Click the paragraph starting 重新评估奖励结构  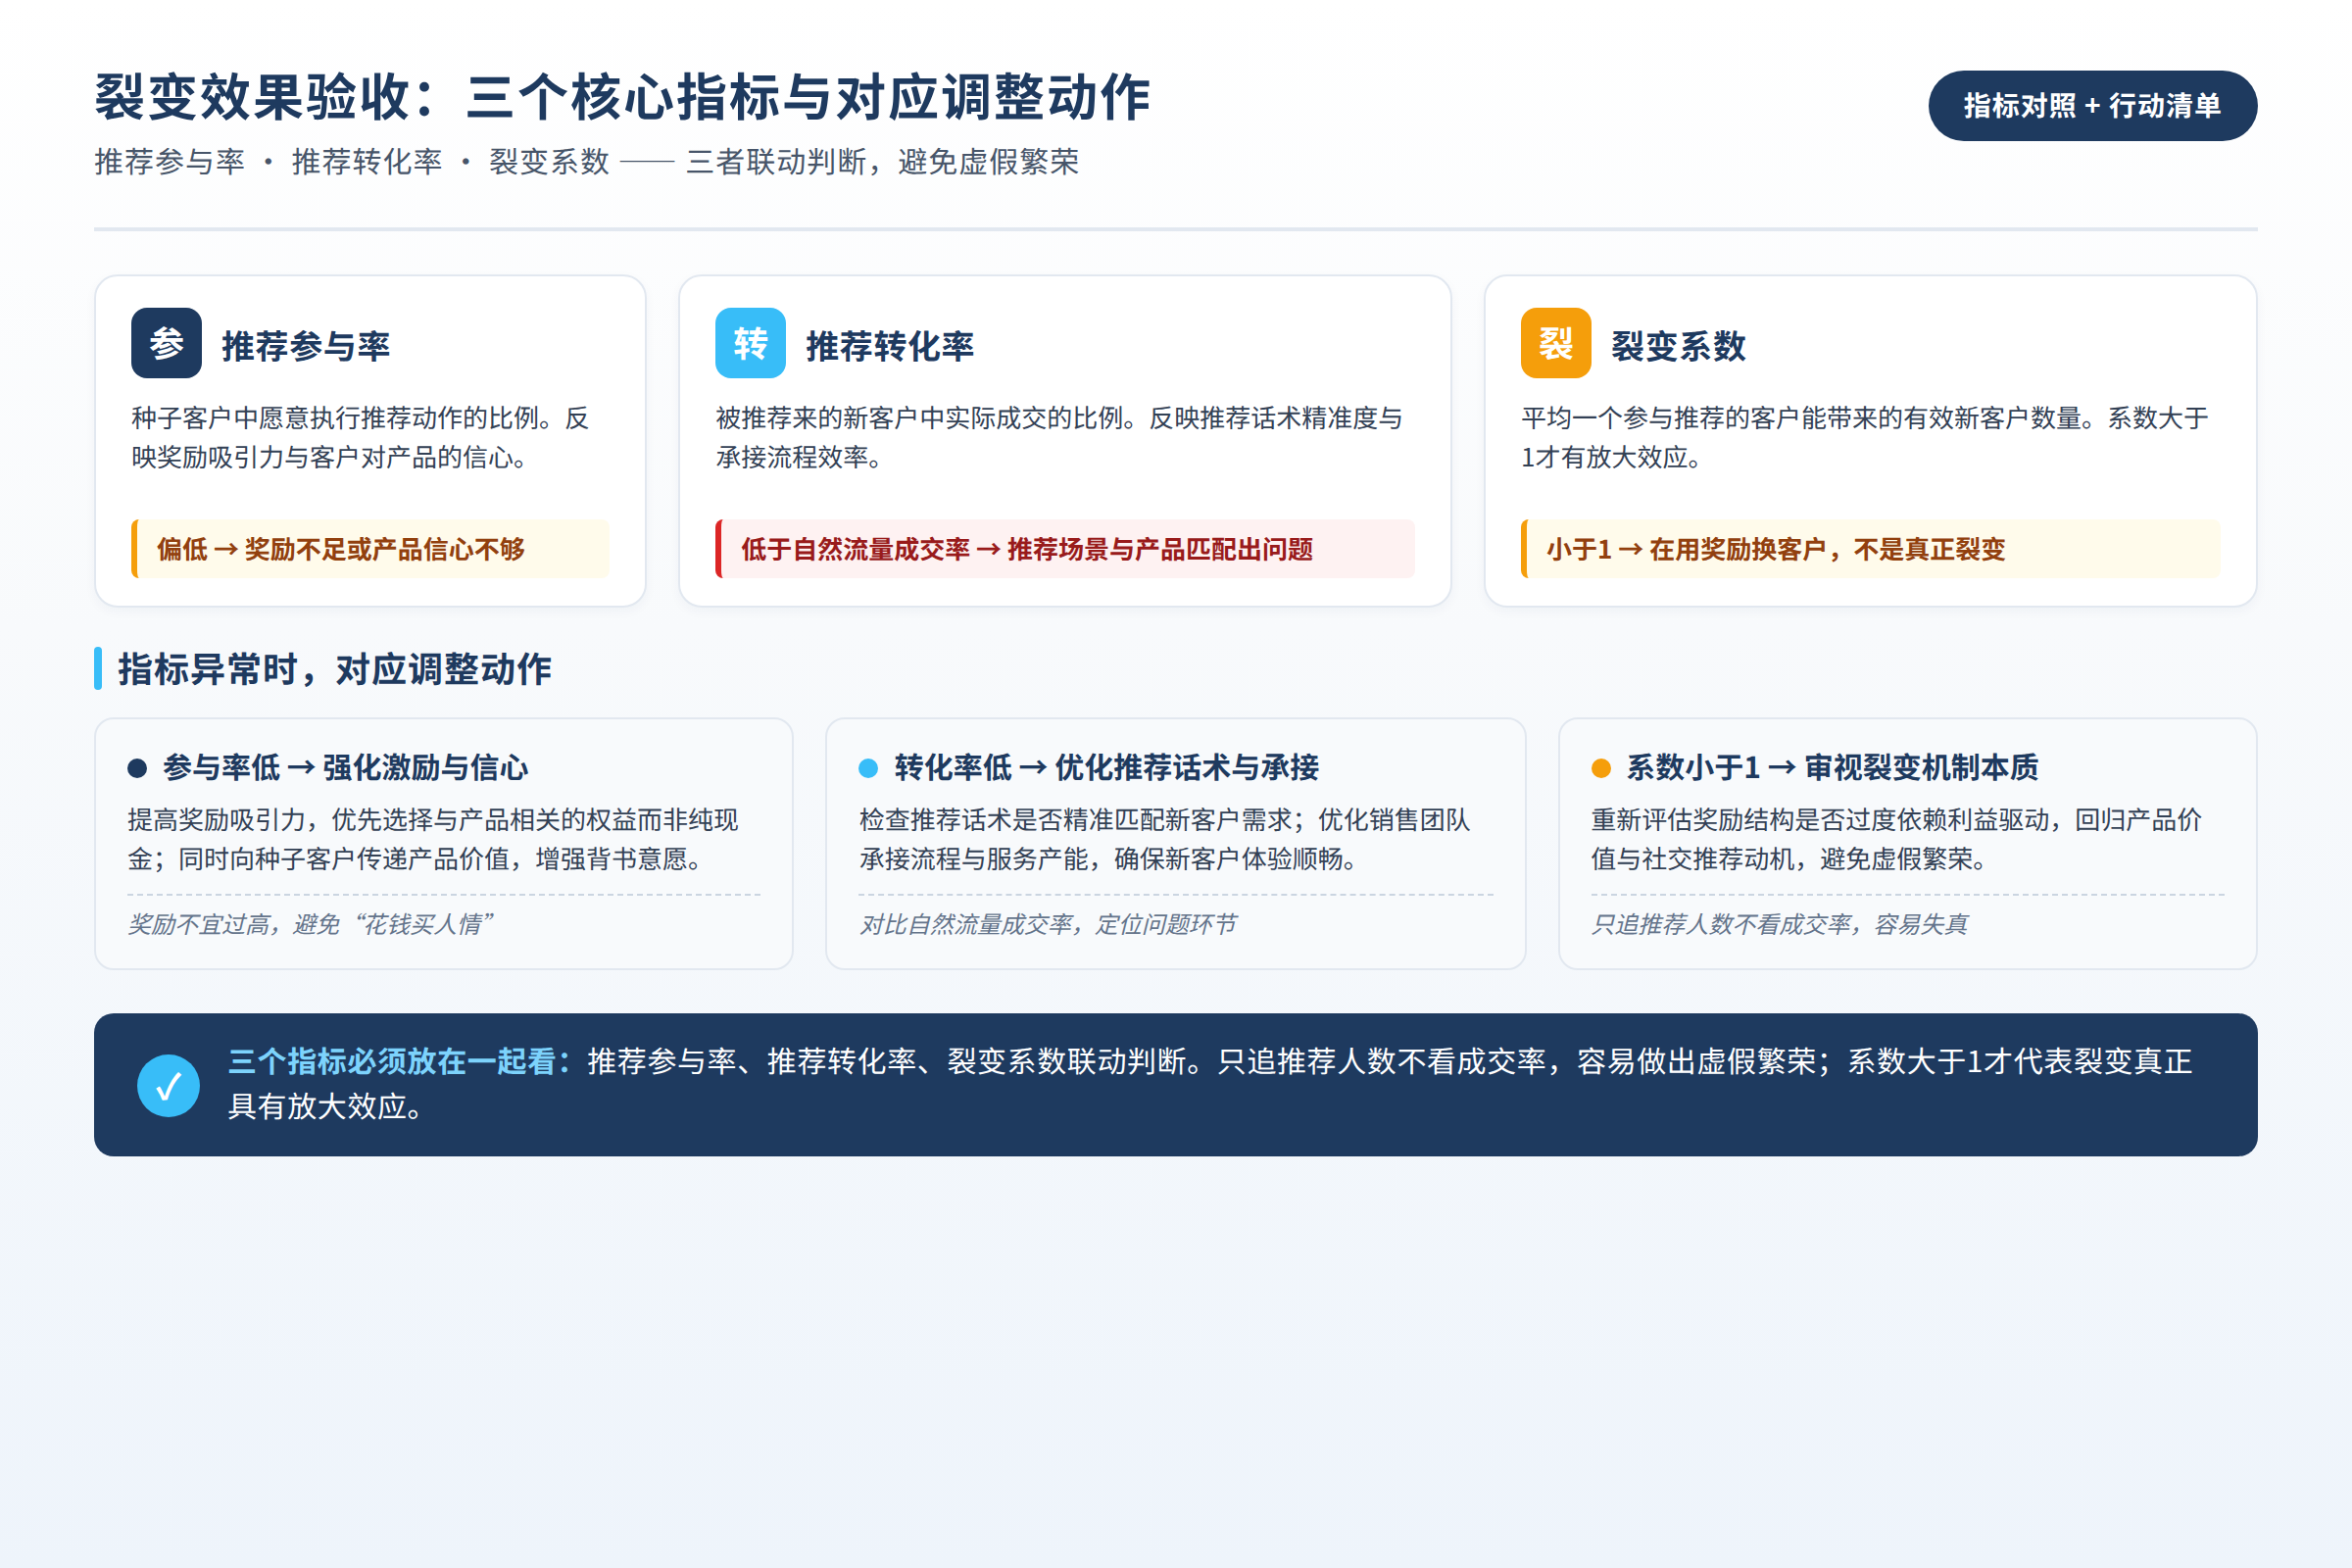(x=1897, y=839)
